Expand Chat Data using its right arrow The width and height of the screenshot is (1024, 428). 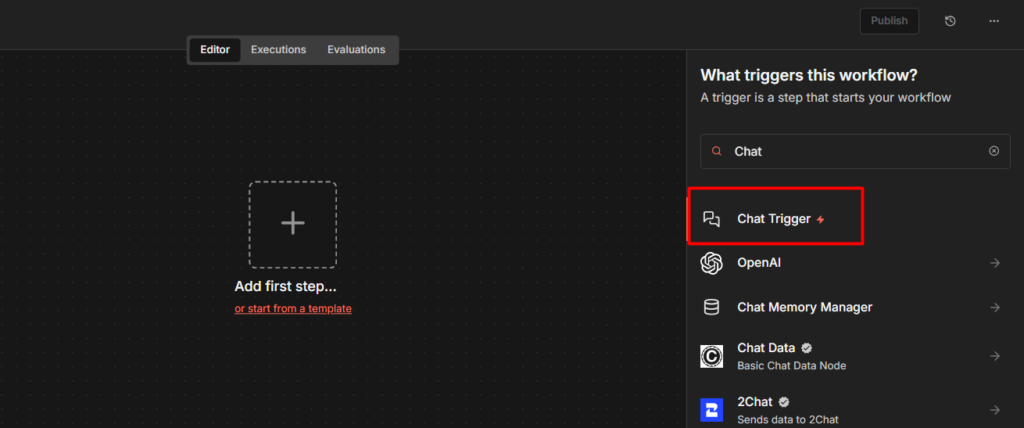[x=995, y=356]
